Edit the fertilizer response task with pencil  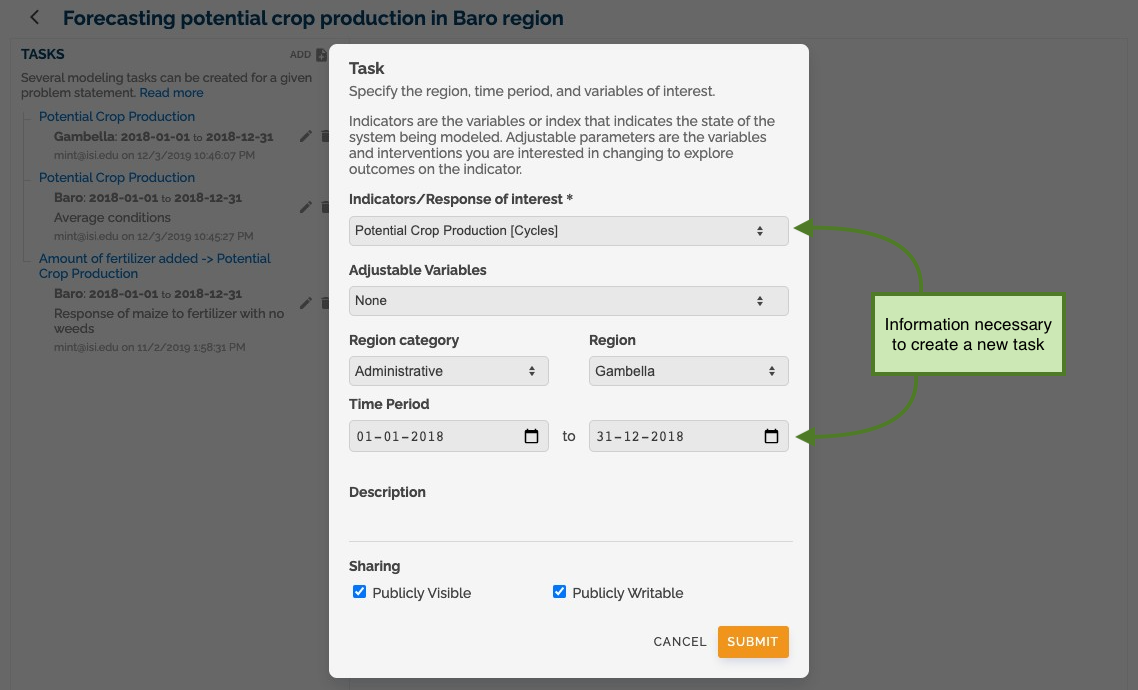click(x=306, y=303)
